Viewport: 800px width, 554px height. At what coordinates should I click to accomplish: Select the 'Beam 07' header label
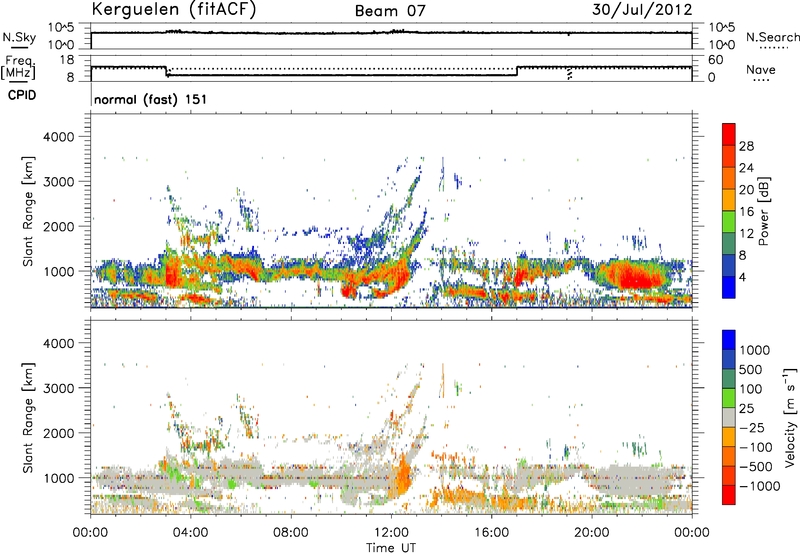pyautogui.click(x=390, y=11)
